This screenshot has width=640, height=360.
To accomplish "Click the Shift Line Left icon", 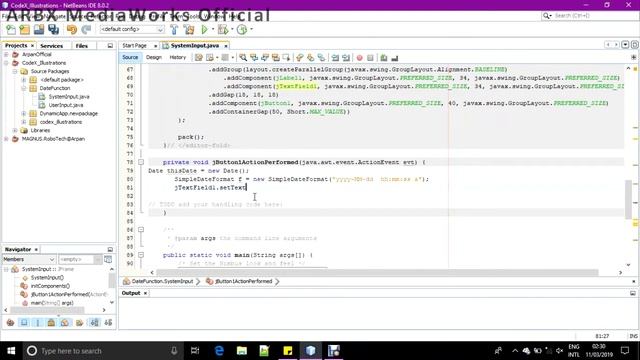I will coord(335,58).
